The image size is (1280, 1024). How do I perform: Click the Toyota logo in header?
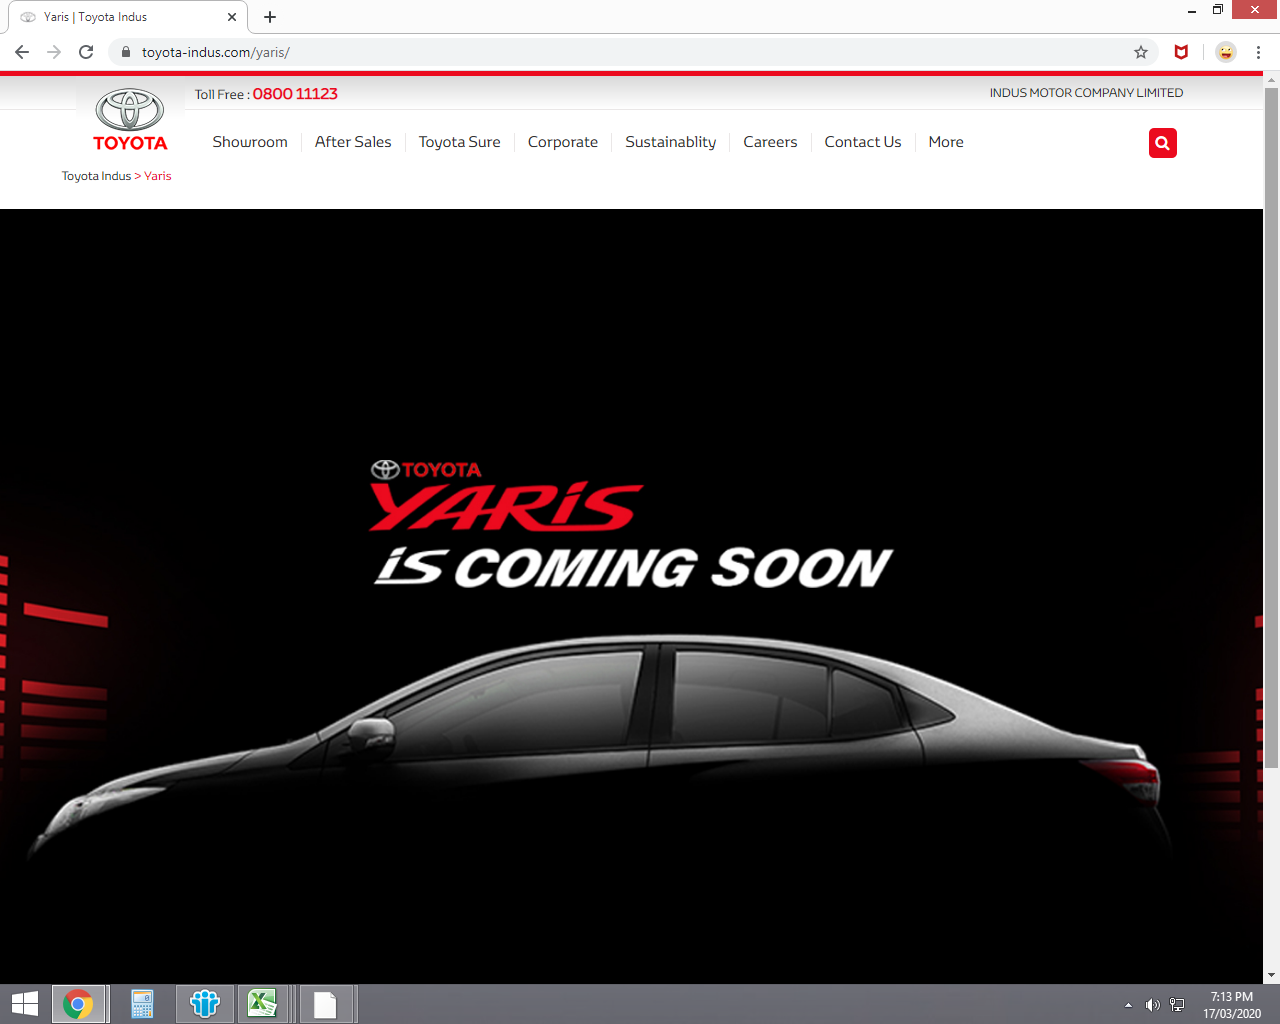click(x=130, y=120)
